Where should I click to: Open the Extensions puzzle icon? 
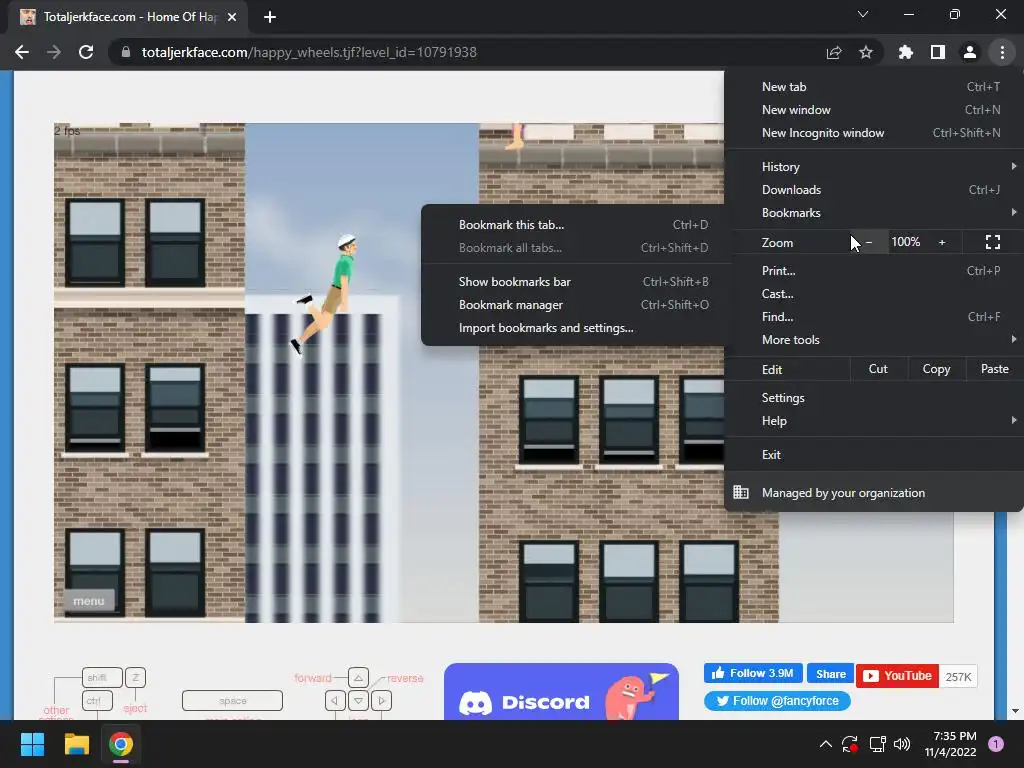906,52
